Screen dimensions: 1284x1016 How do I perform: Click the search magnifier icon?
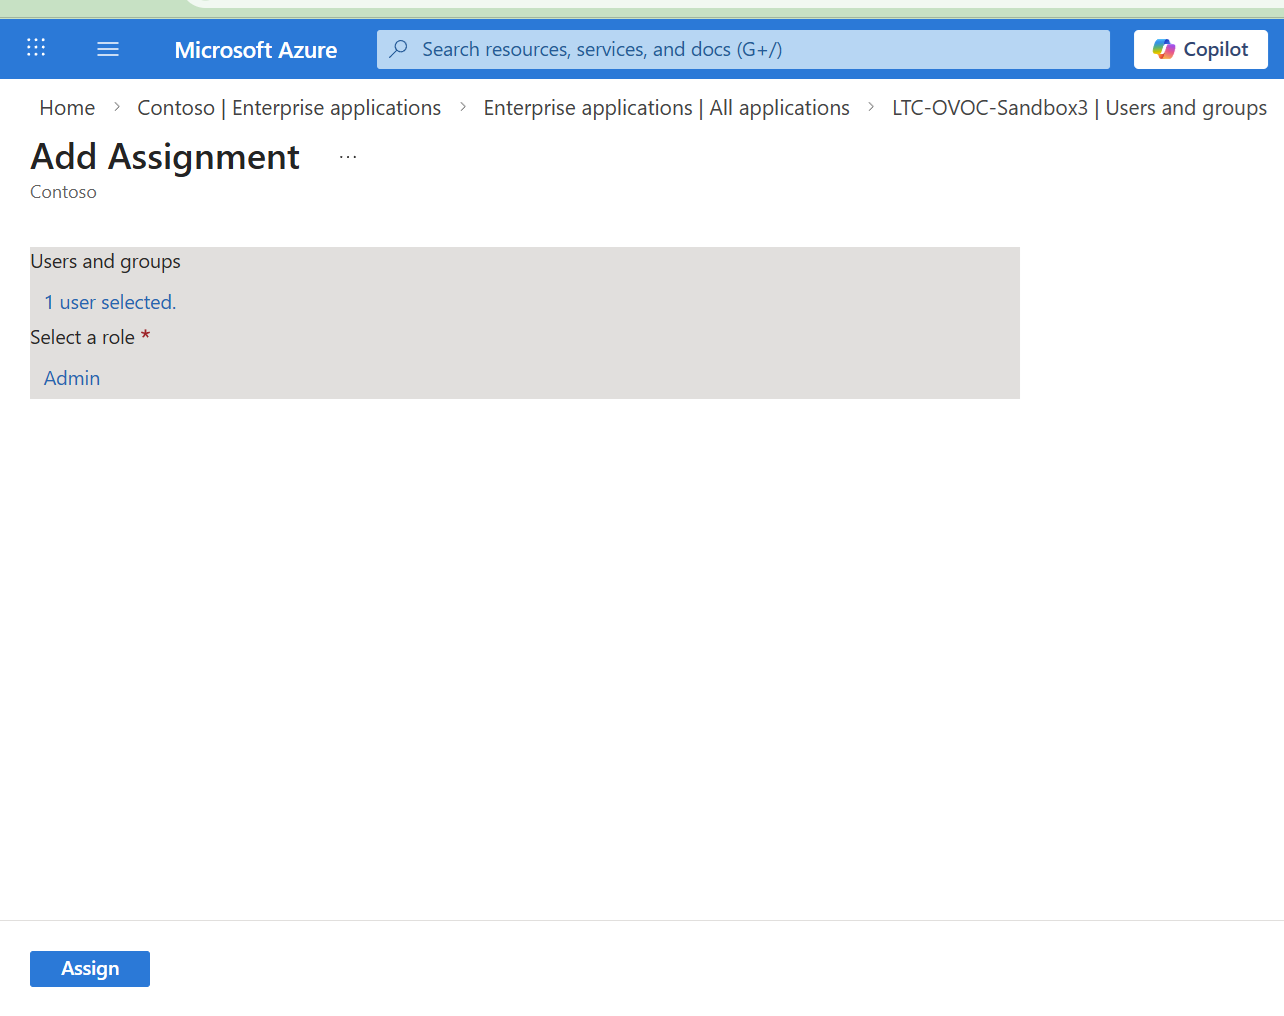click(x=399, y=49)
